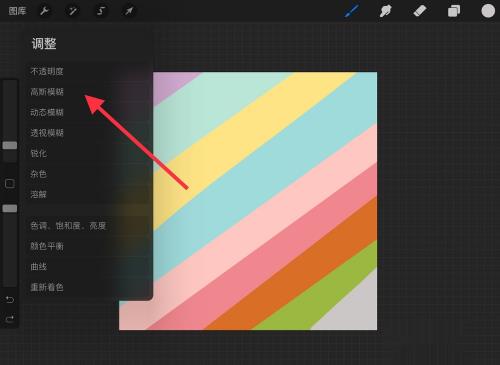Tap the undo arrow

tap(10, 300)
